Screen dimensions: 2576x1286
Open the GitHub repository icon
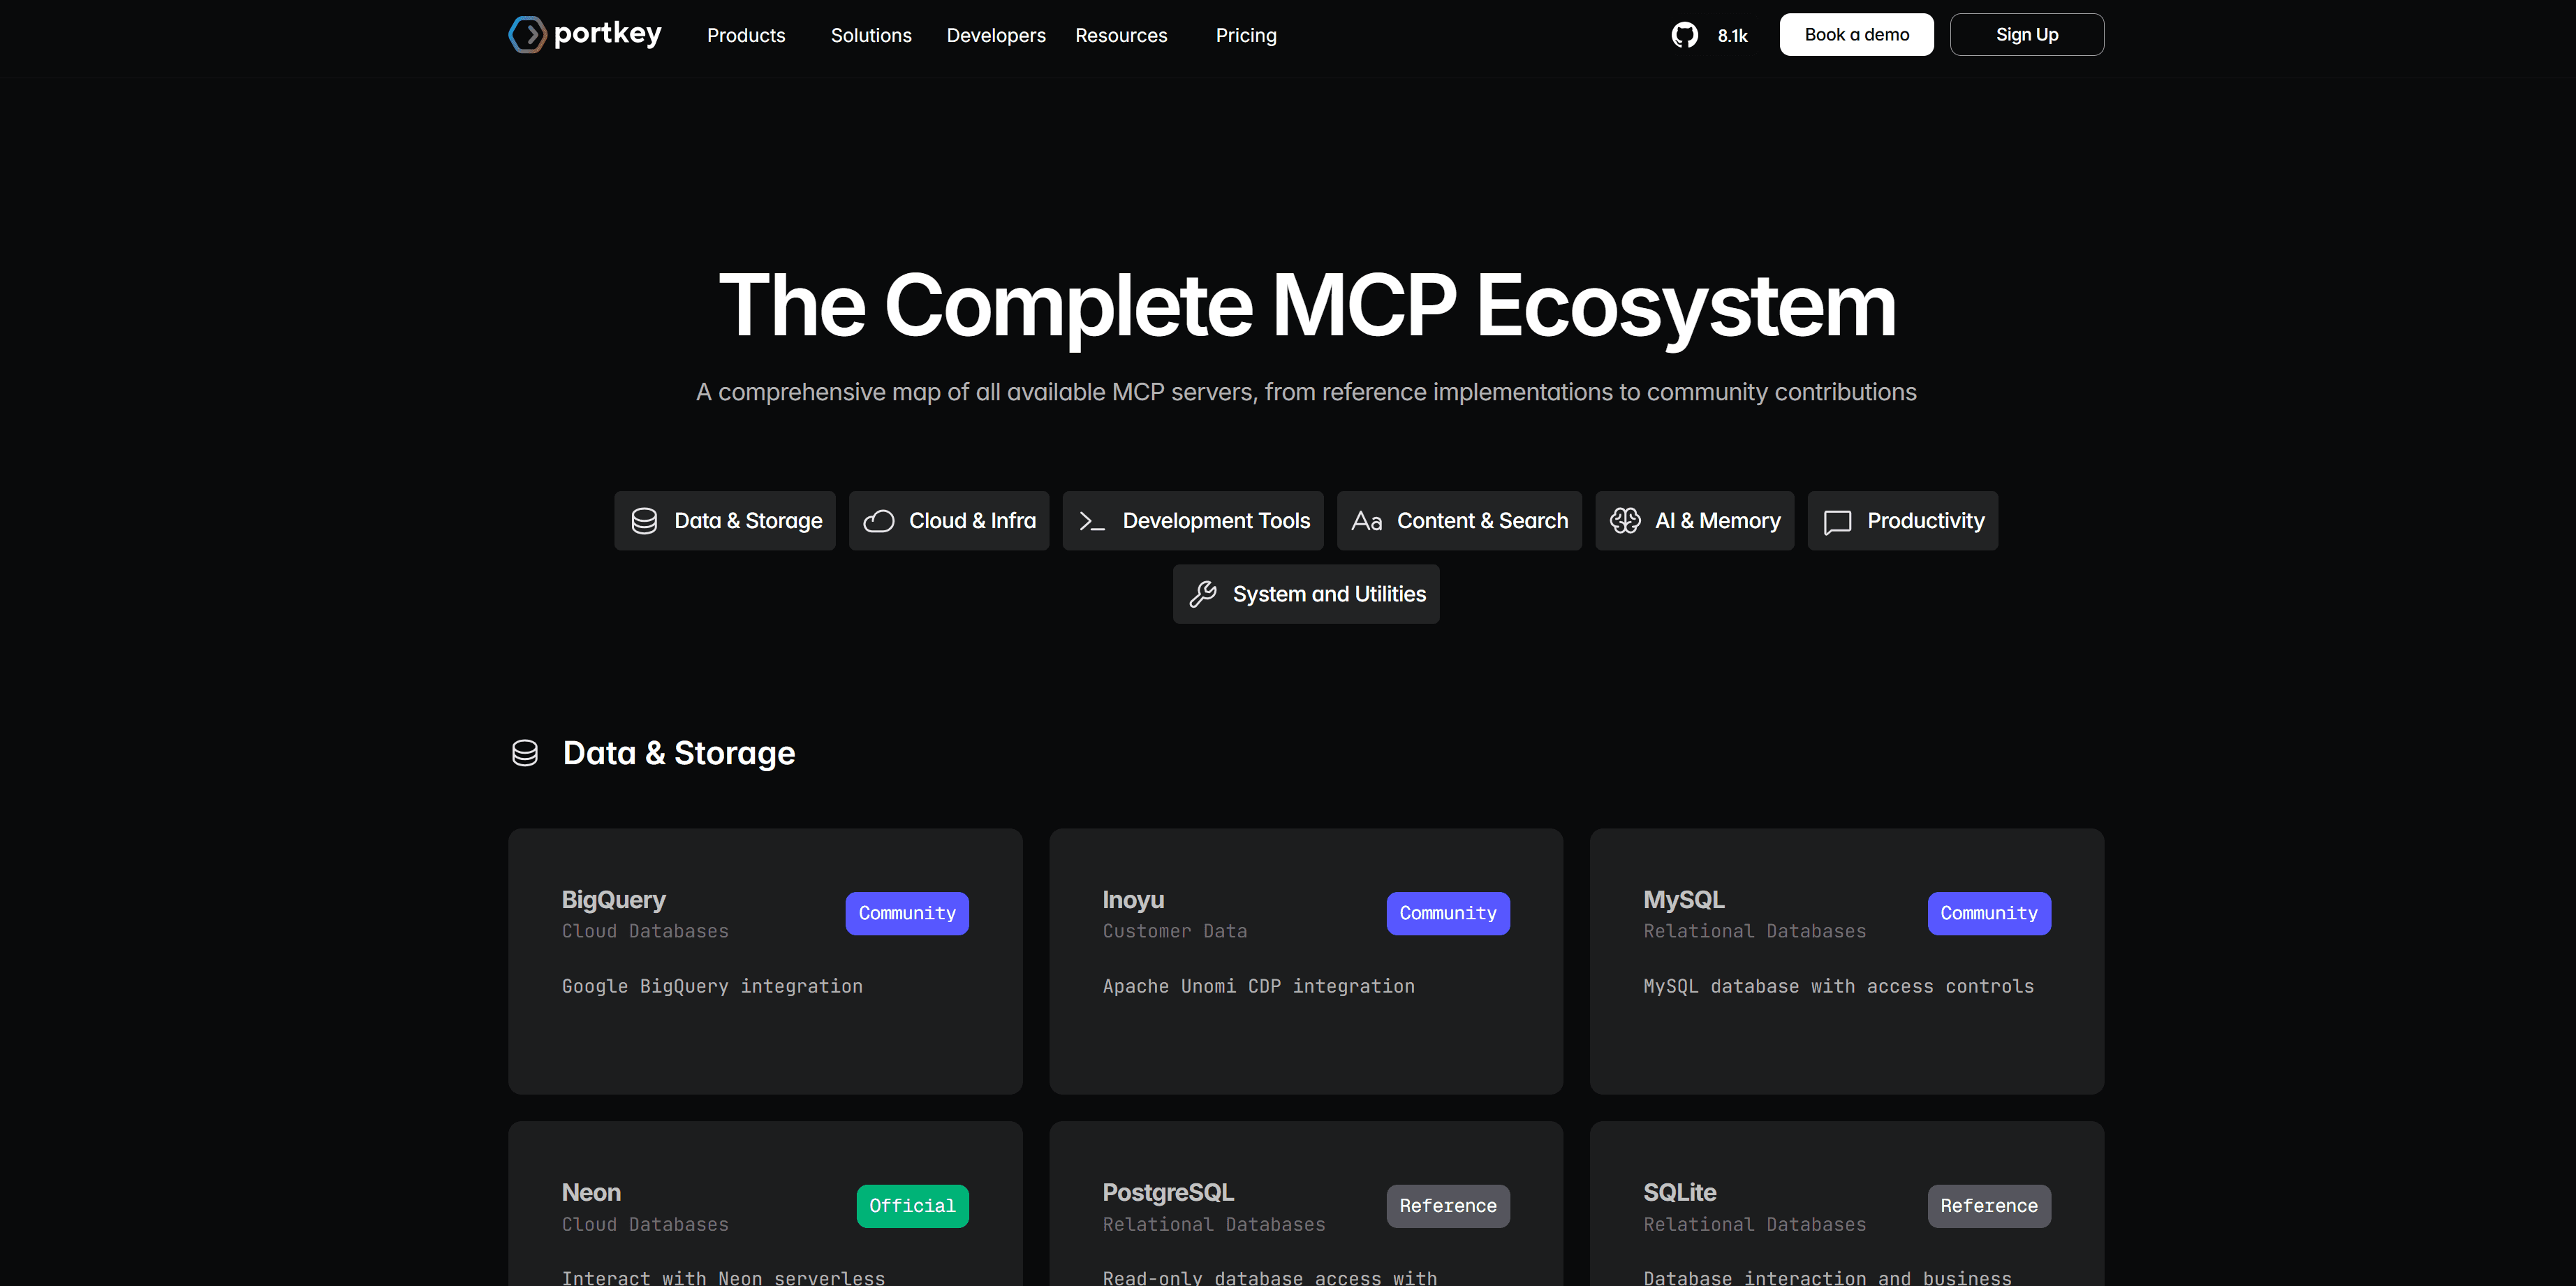pyautogui.click(x=1684, y=35)
